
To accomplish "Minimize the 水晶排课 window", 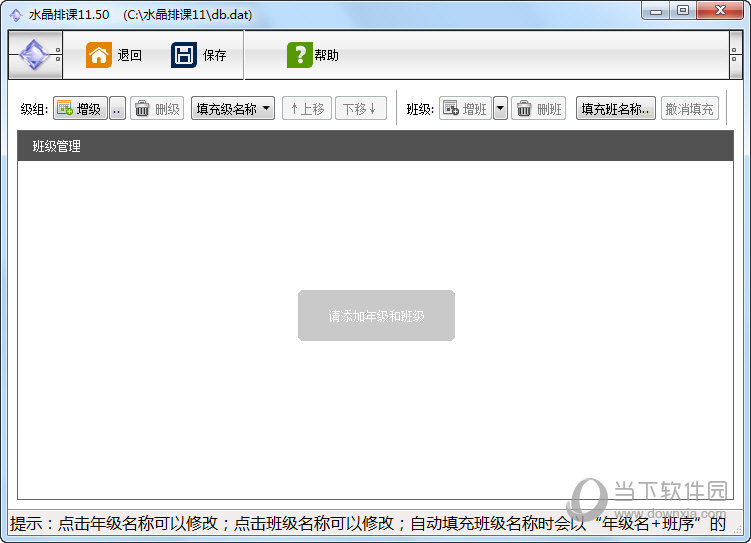I will point(656,11).
